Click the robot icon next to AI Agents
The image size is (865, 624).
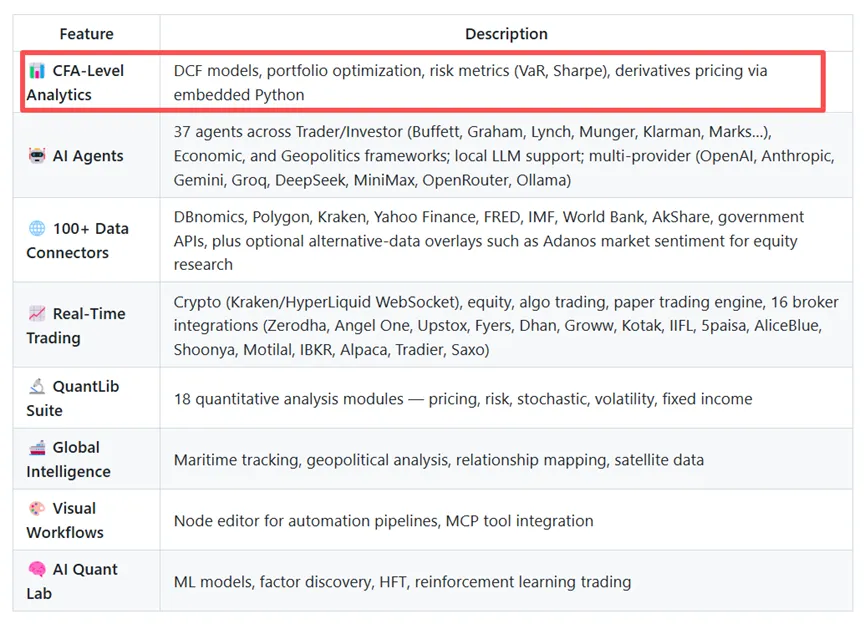pos(37,156)
